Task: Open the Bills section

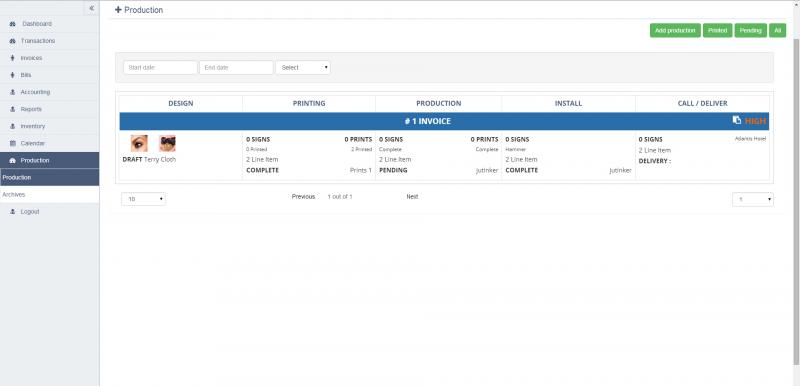Action: [49, 75]
